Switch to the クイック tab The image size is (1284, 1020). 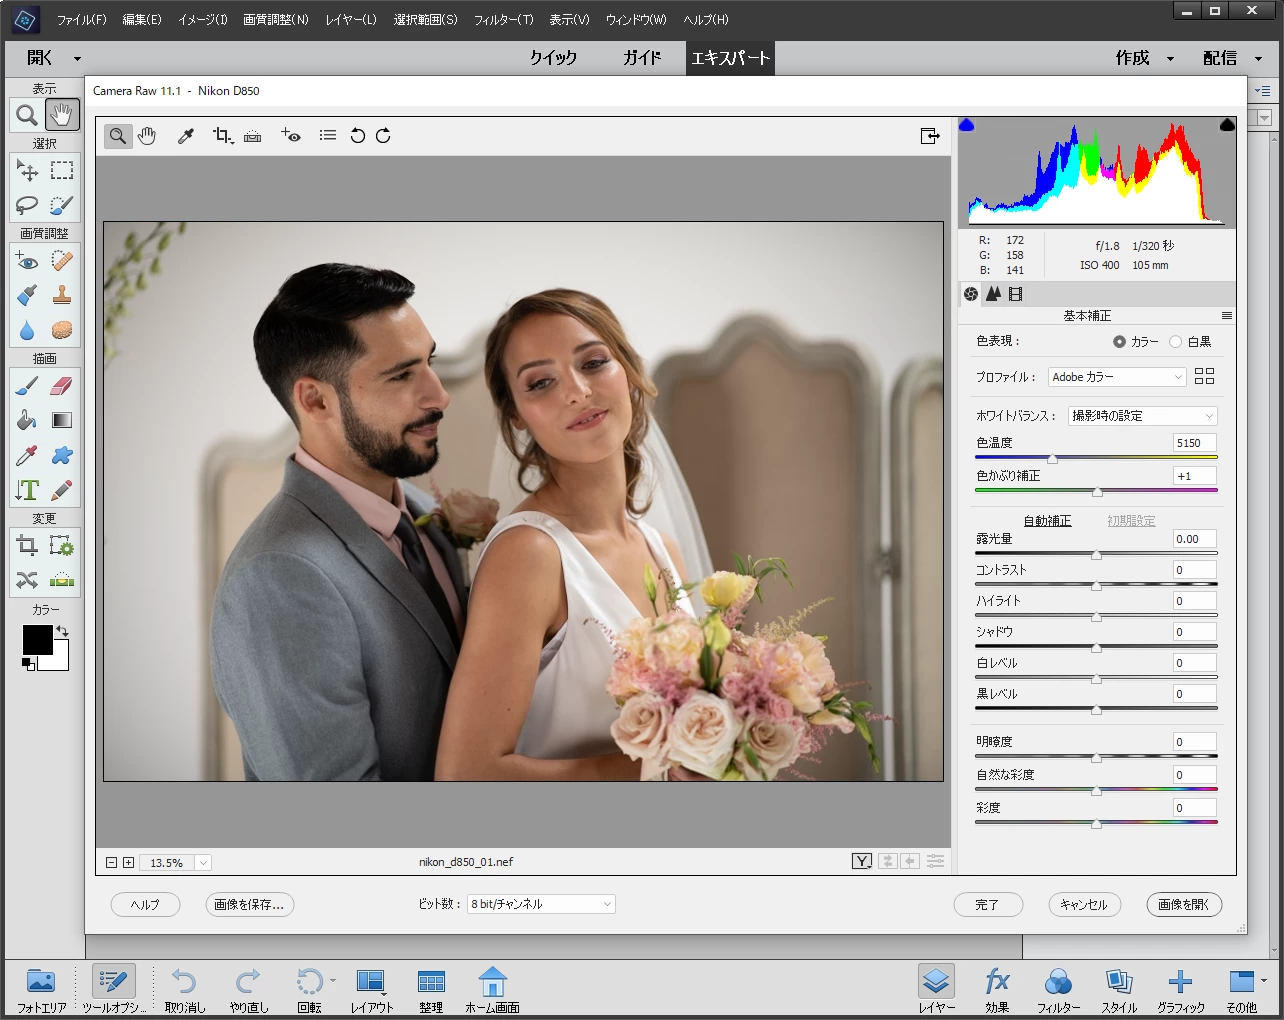[x=553, y=58]
